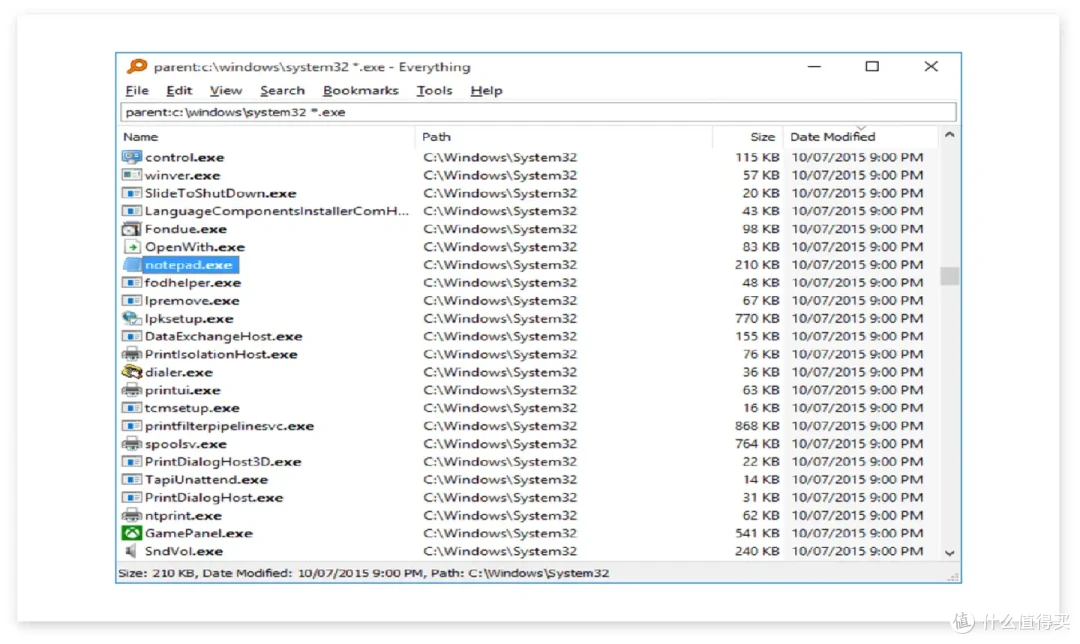
Task: Select the OpenWith.exe icon
Action: (x=131, y=247)
